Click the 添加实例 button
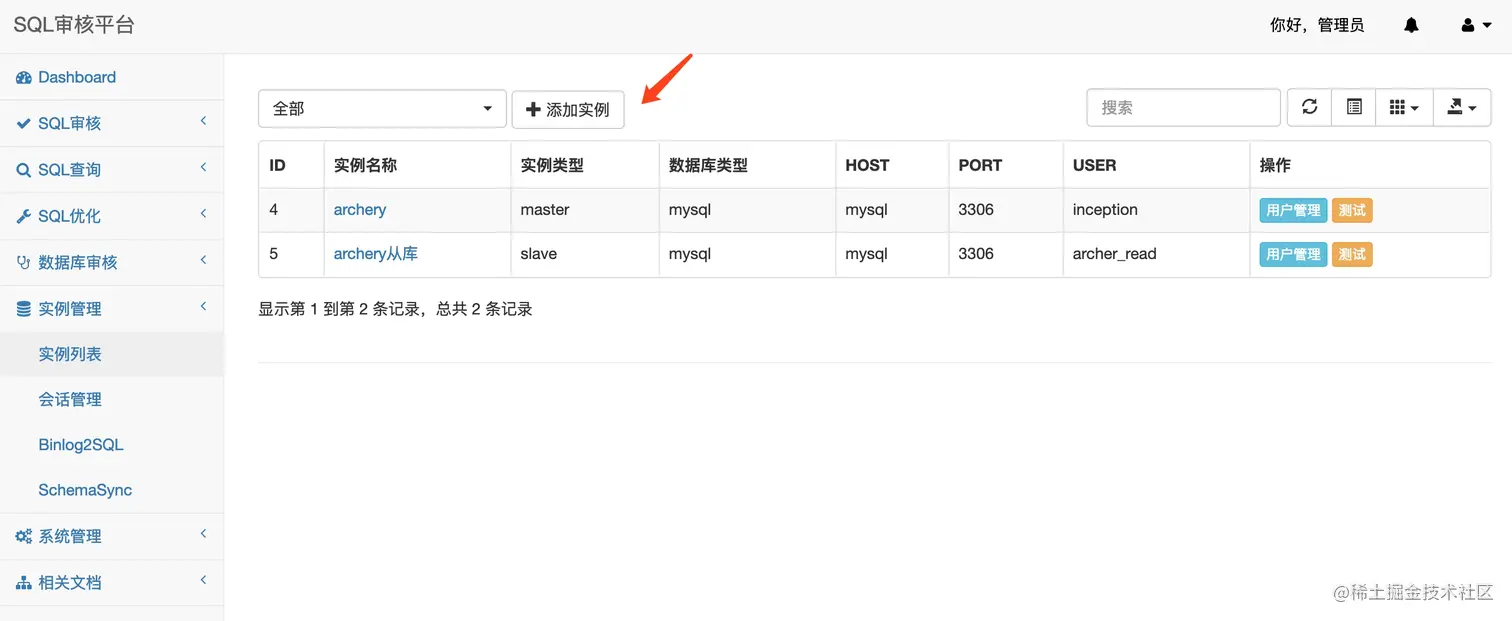Image resolution: width=1512 pixels, height=621 pixels. pyautogui.click(x=568, y=109)
